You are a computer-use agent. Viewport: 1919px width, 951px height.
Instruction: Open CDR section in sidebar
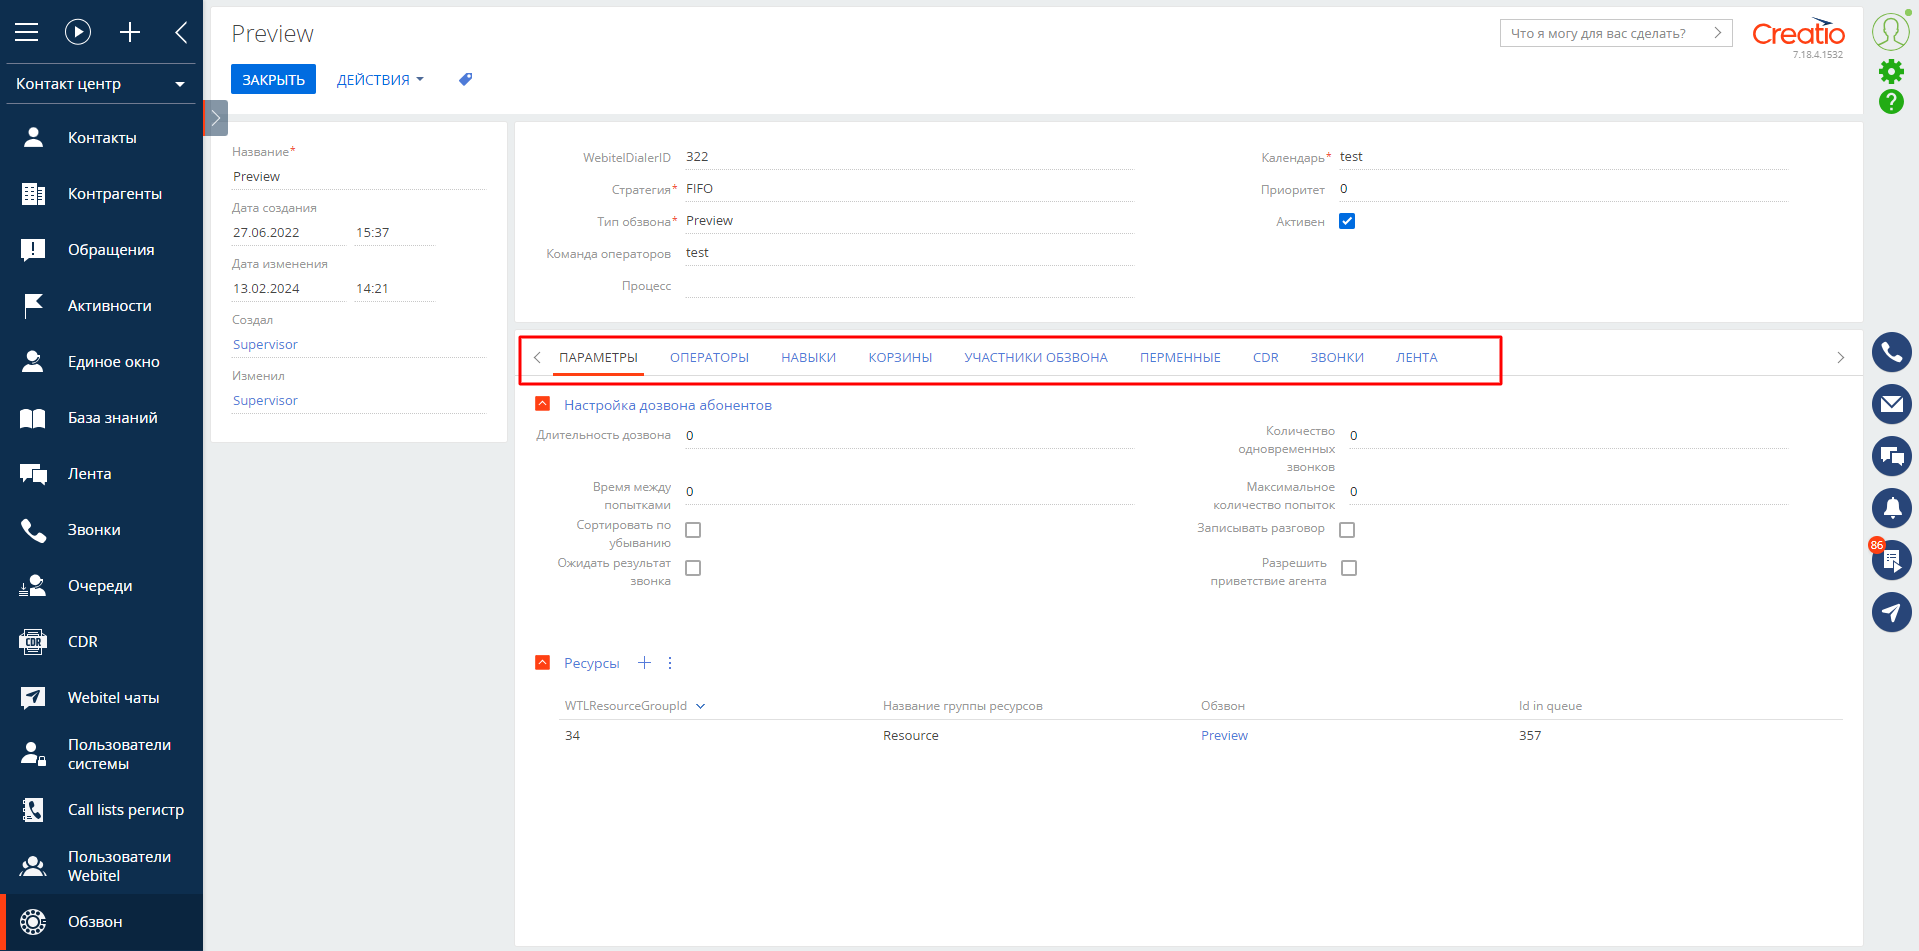click(x=101, y=642)
